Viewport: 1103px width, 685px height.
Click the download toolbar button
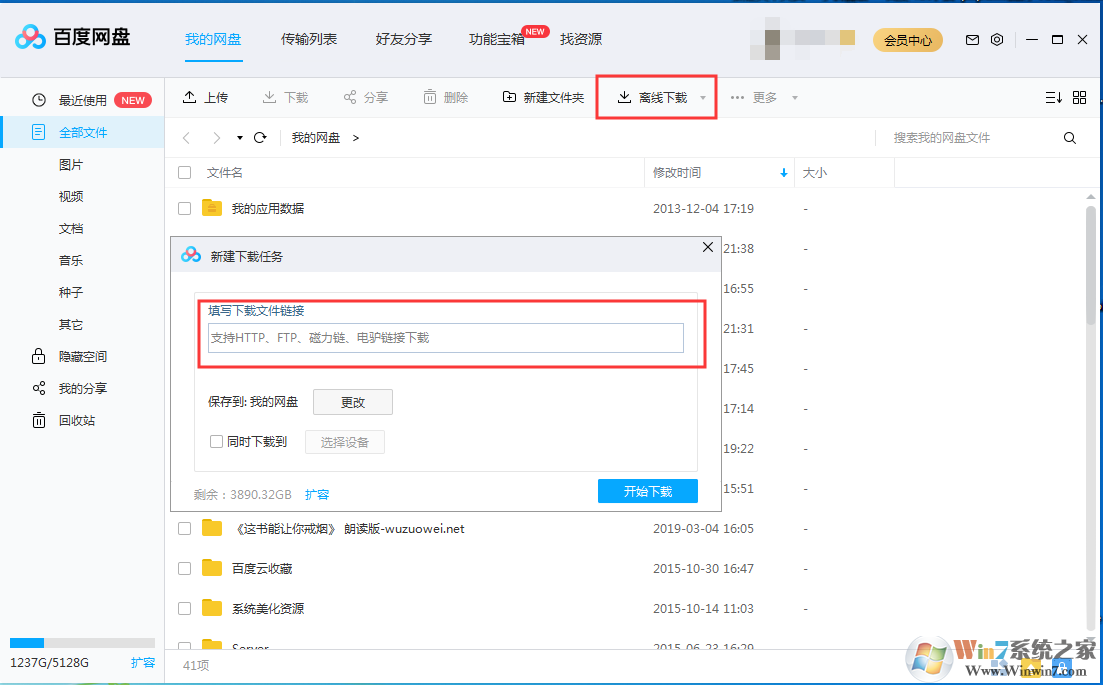pos(286,97)
